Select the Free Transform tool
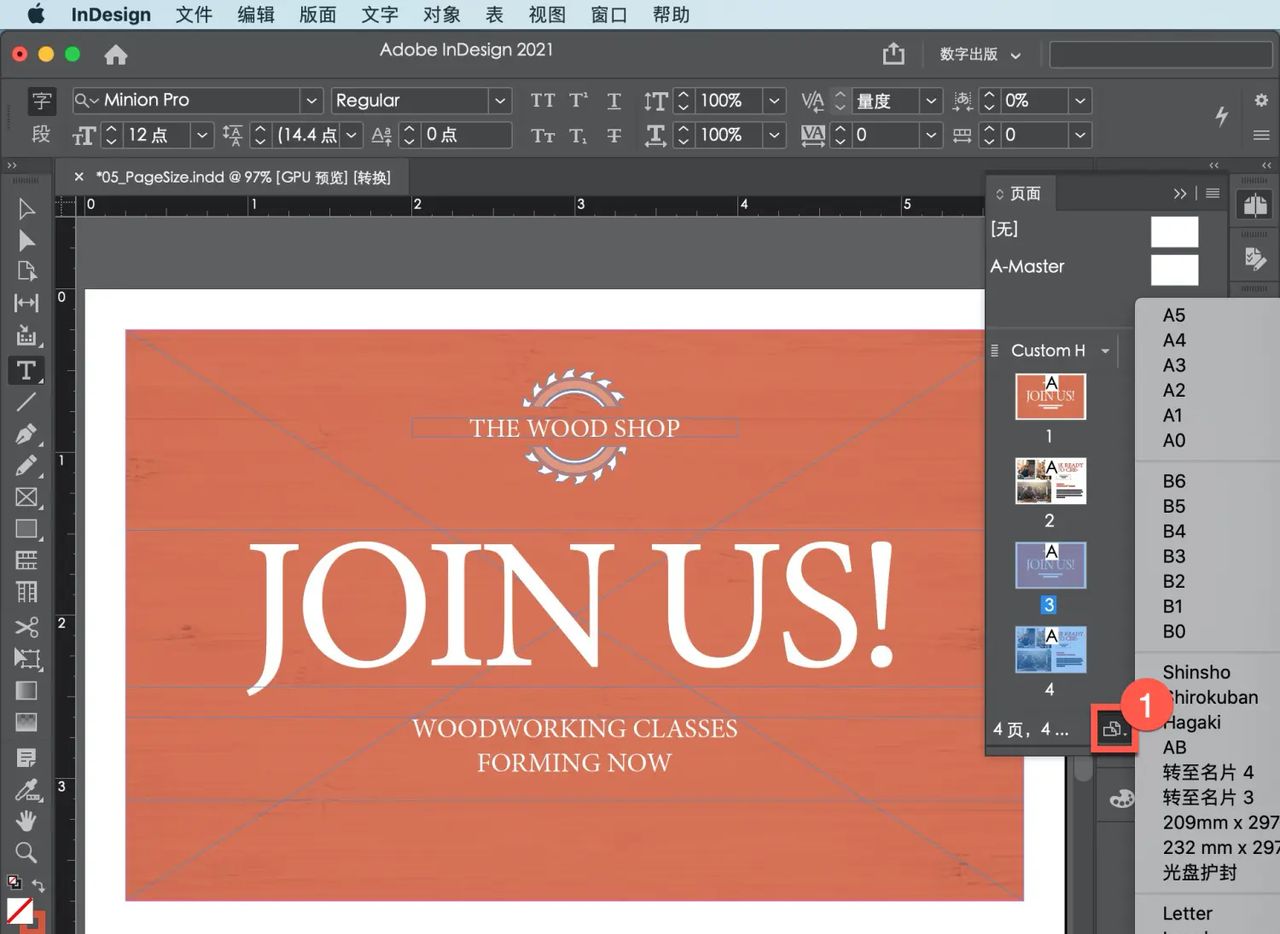This screenshot has height=934, width=1280. pos(27,659)
